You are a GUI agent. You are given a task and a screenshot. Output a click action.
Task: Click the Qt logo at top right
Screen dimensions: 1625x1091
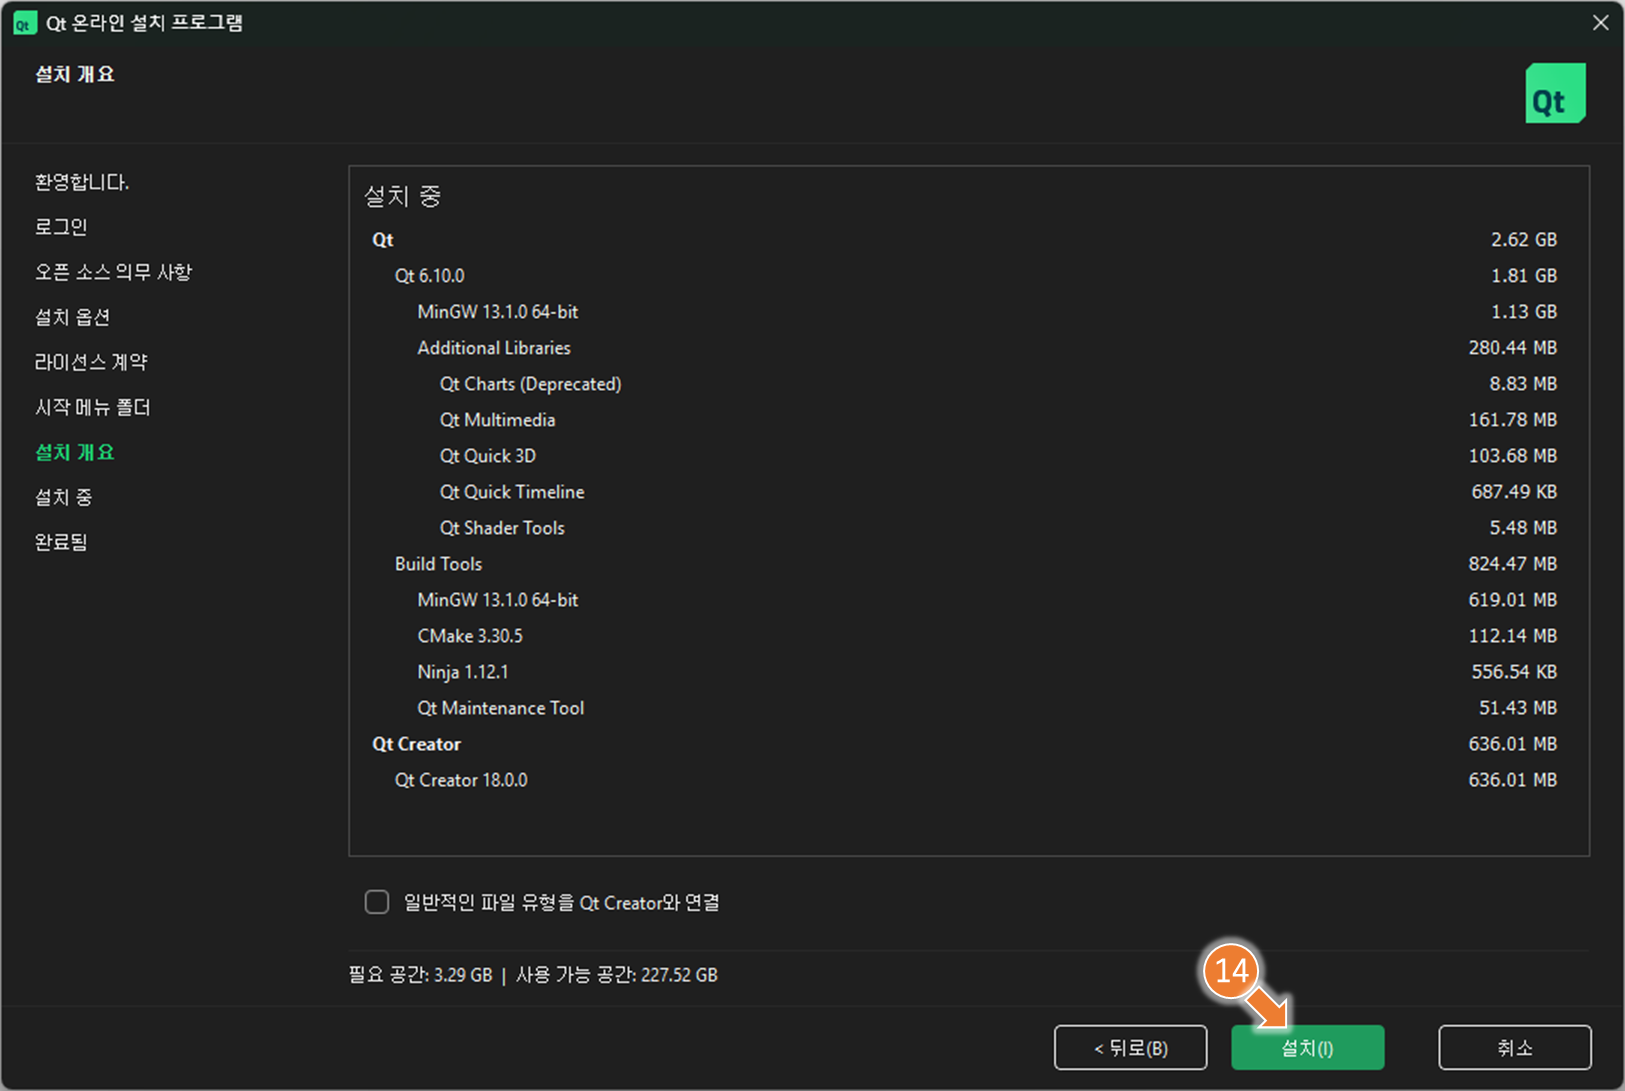point(1555,93)
